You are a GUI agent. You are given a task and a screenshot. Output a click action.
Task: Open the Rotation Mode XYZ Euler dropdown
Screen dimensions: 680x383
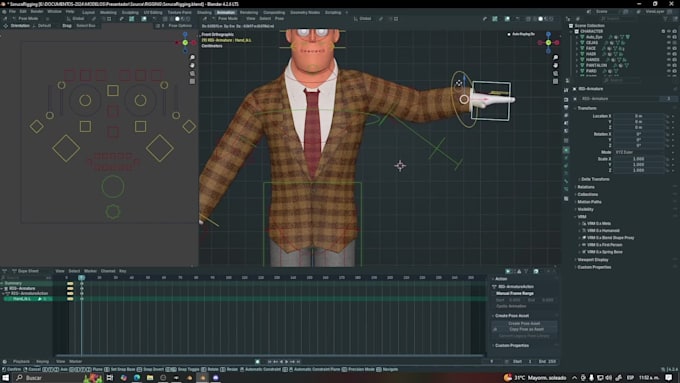pyautogui.click(x=638, y=152)
